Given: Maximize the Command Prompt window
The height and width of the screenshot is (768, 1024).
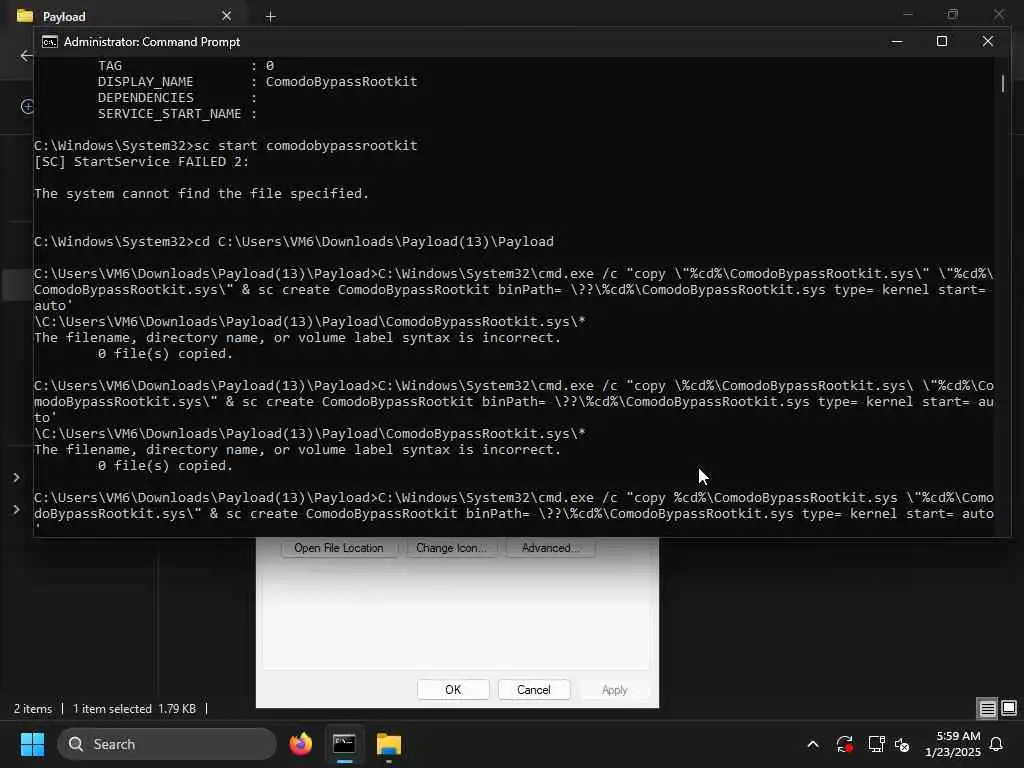Looking at the screenshot, I should coord(942,41).
